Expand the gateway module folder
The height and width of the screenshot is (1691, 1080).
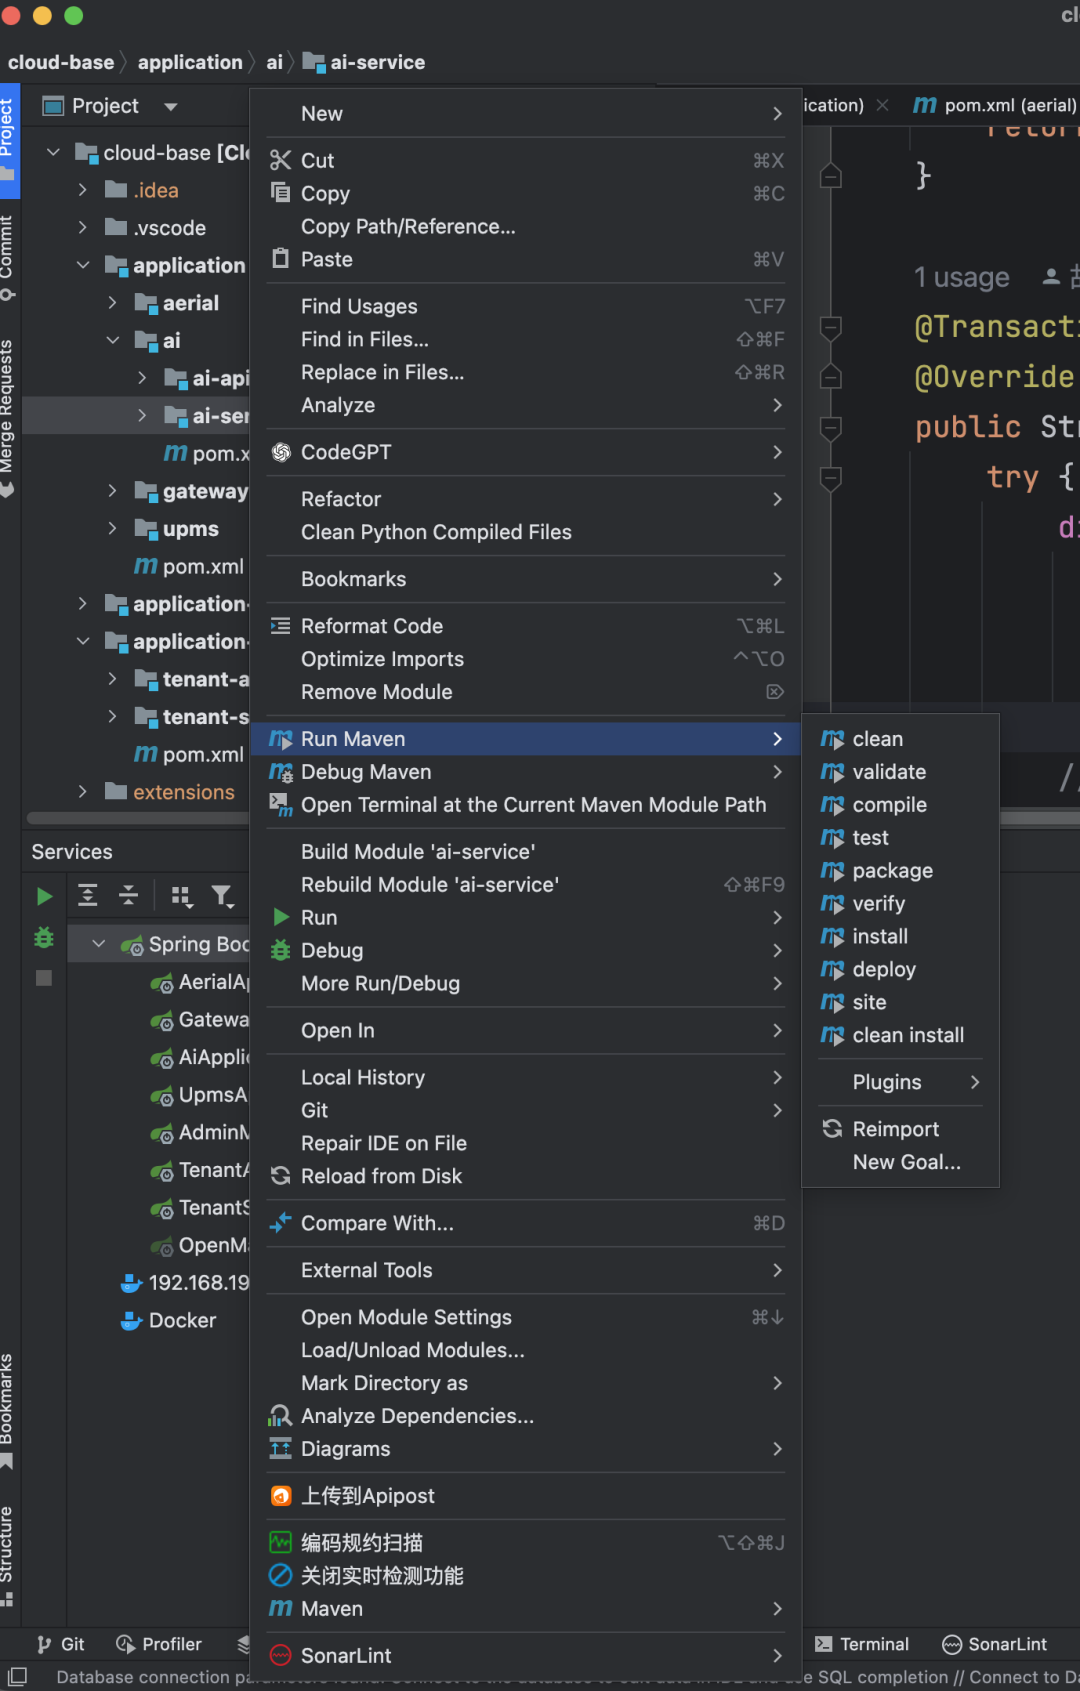point(112,491)
